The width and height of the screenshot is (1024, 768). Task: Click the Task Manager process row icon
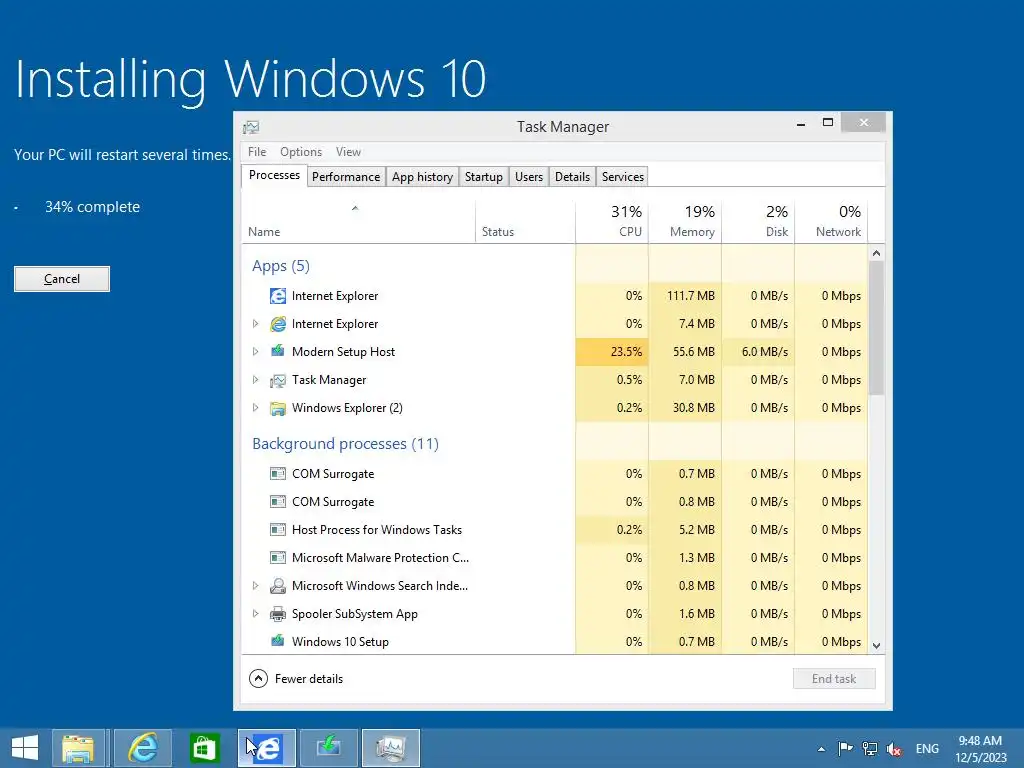278,380
